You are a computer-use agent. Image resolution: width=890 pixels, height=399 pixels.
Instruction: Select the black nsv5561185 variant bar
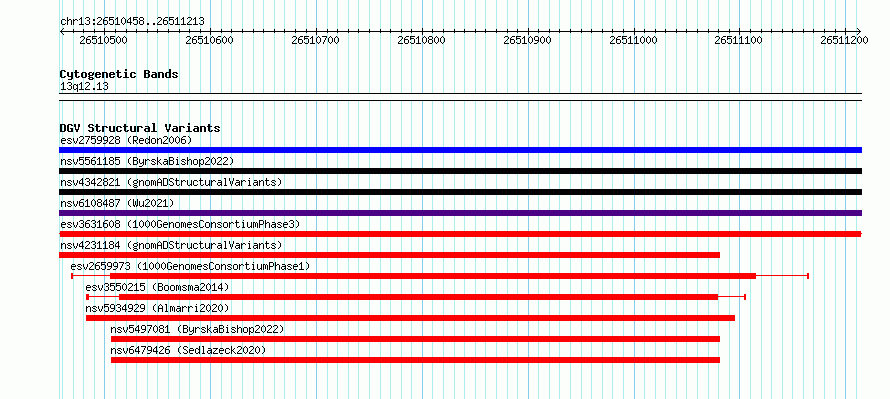point(460,171)
